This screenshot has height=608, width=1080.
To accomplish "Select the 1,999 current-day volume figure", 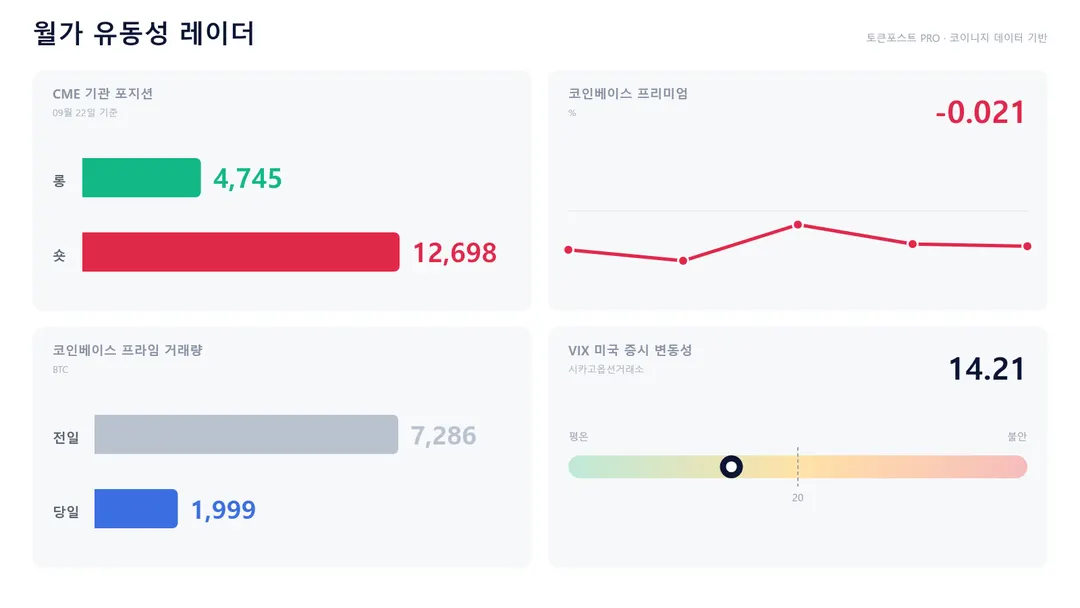I will pyautogui.click(x=223, y=510).
